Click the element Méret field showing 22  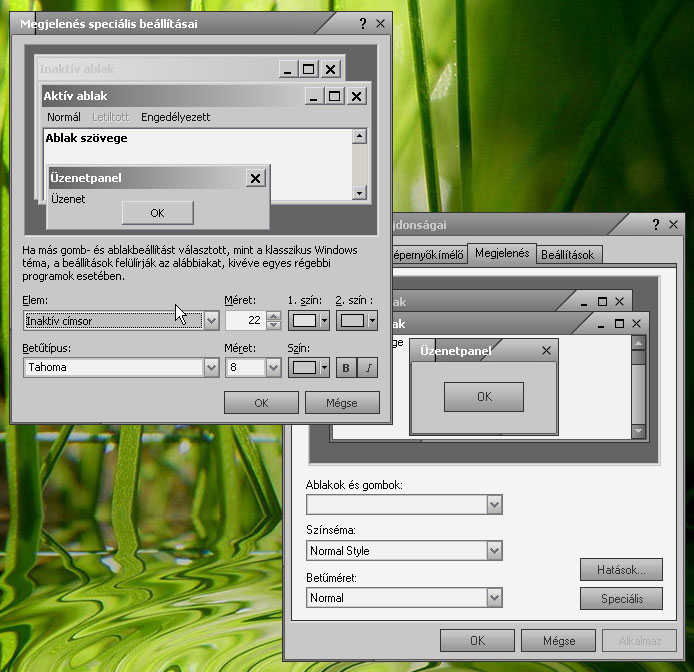point(245,321)
